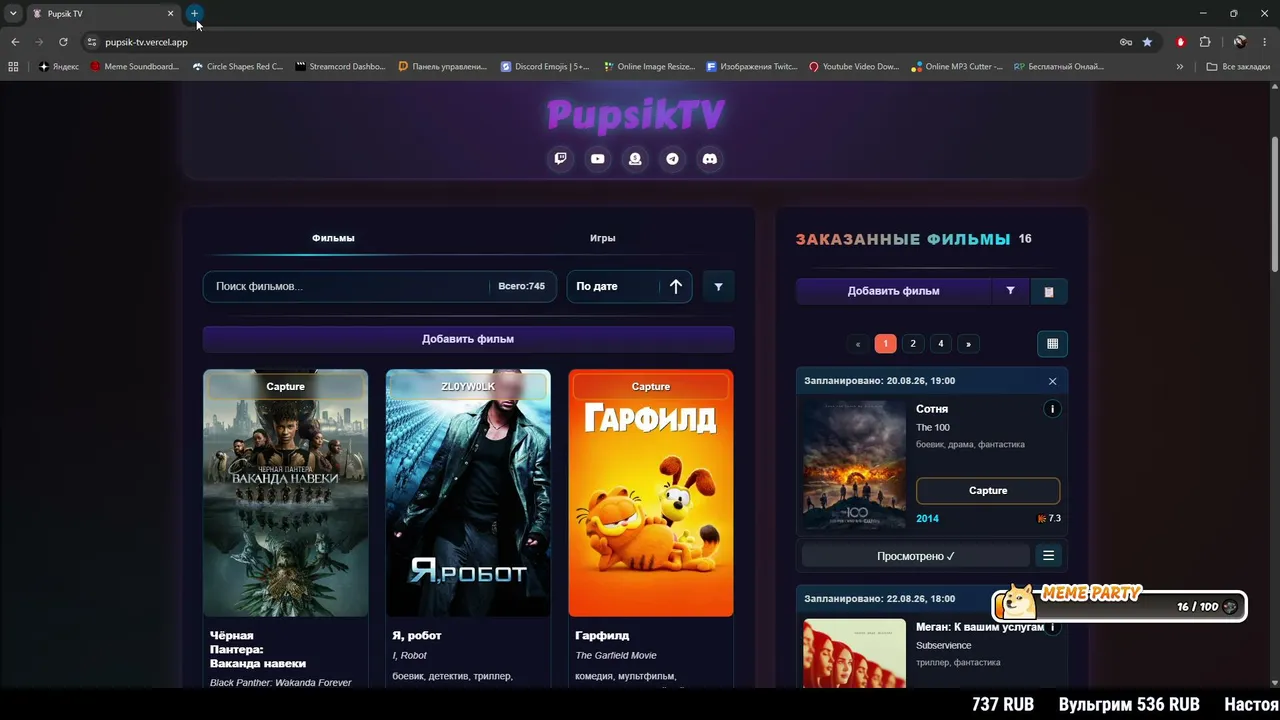Click the 7.3 rating on Сотня card
The height and width of the screenshot is (720, 1280).
click(x=1049, y=519)
